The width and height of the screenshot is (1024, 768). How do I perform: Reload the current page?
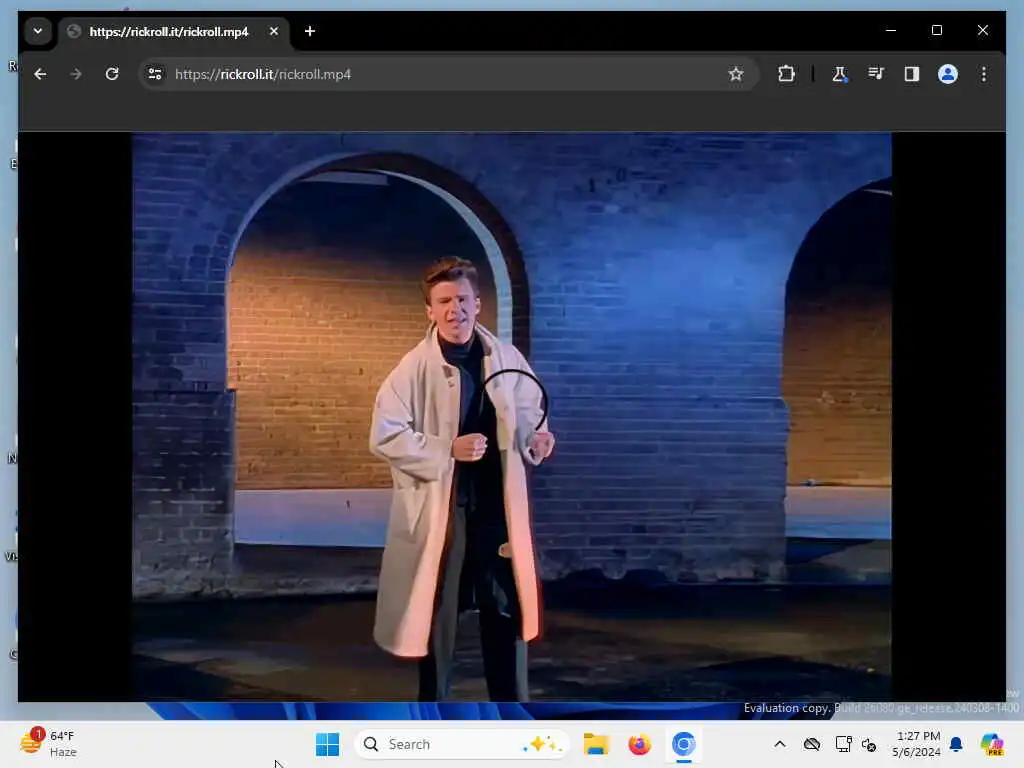pyautogui.click(x=112, y=74)
